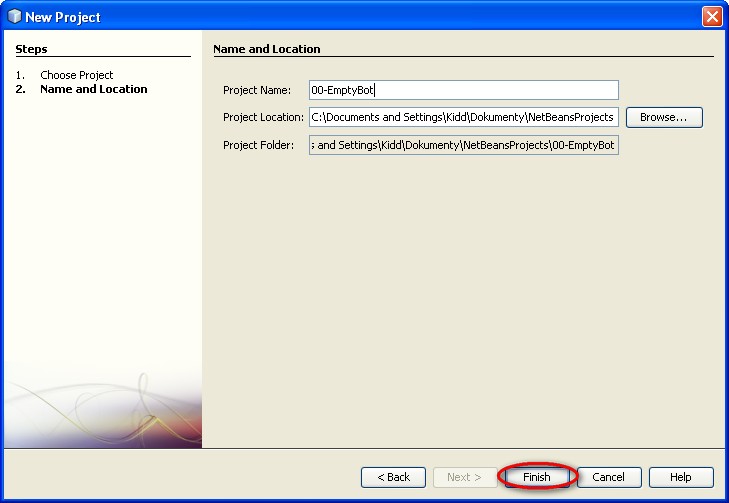Select the 'Choose Project' step

(77, 75)
